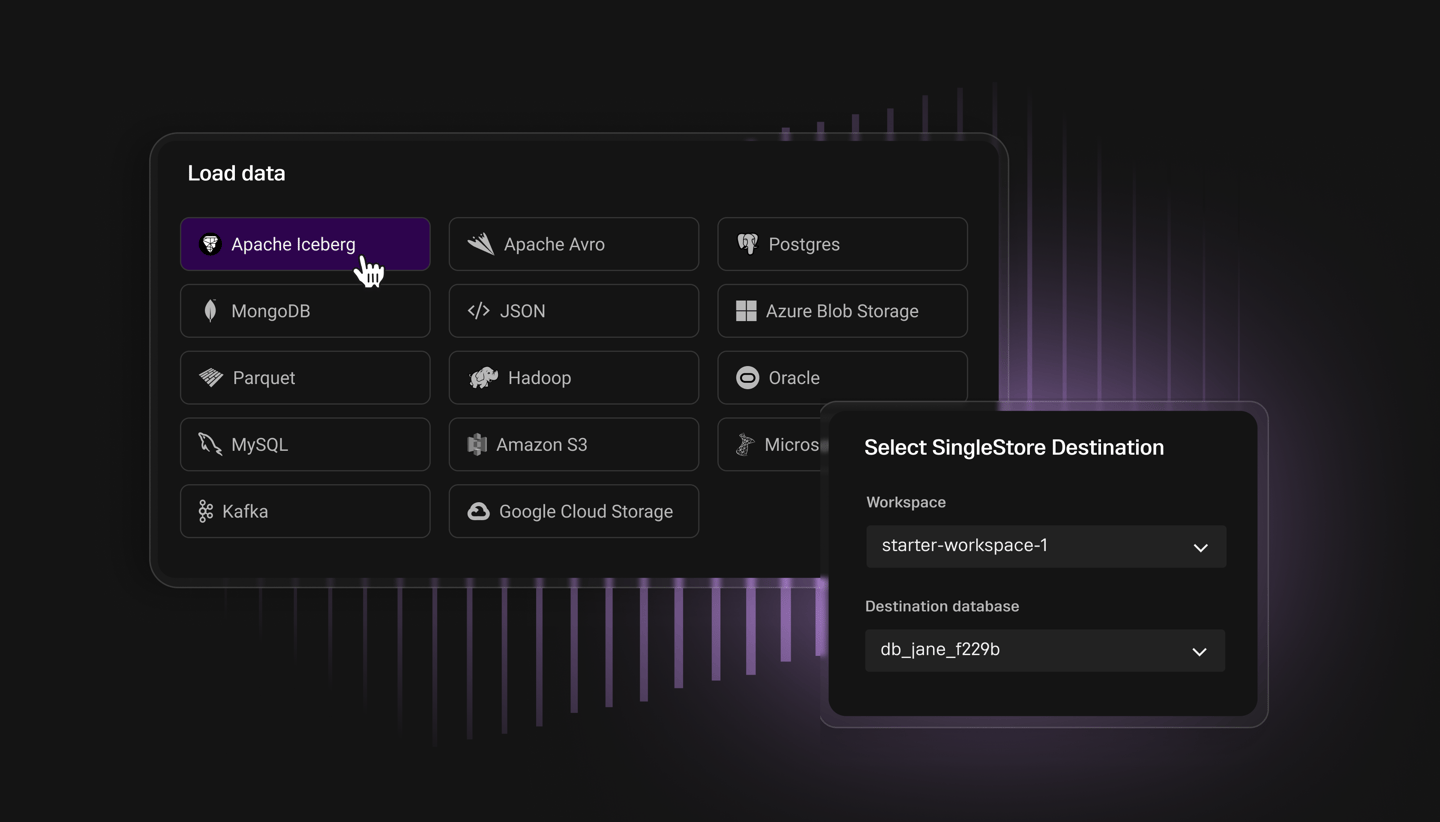Viewport: 1440px width, 822px height.
Task: Click the Postgres elephant icon
Action: [747, 243]
